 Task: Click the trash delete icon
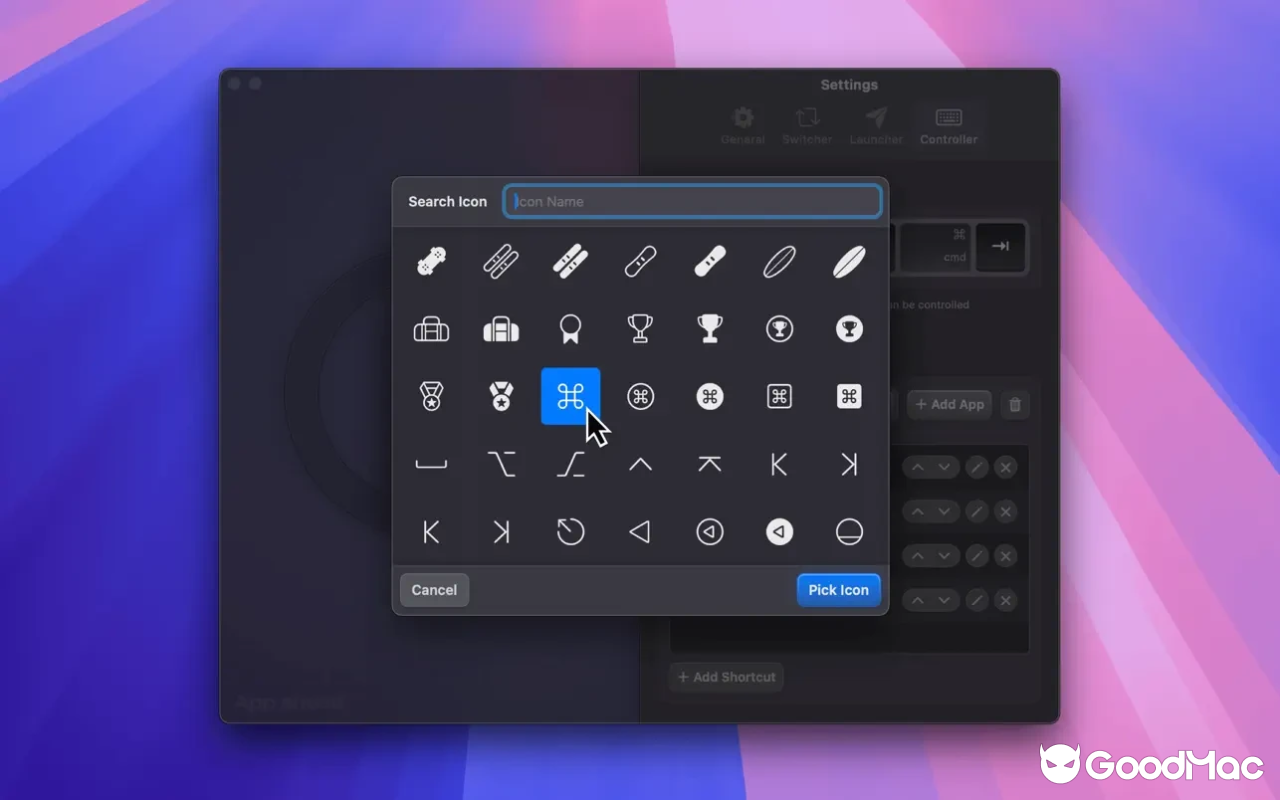(1014, 404)
